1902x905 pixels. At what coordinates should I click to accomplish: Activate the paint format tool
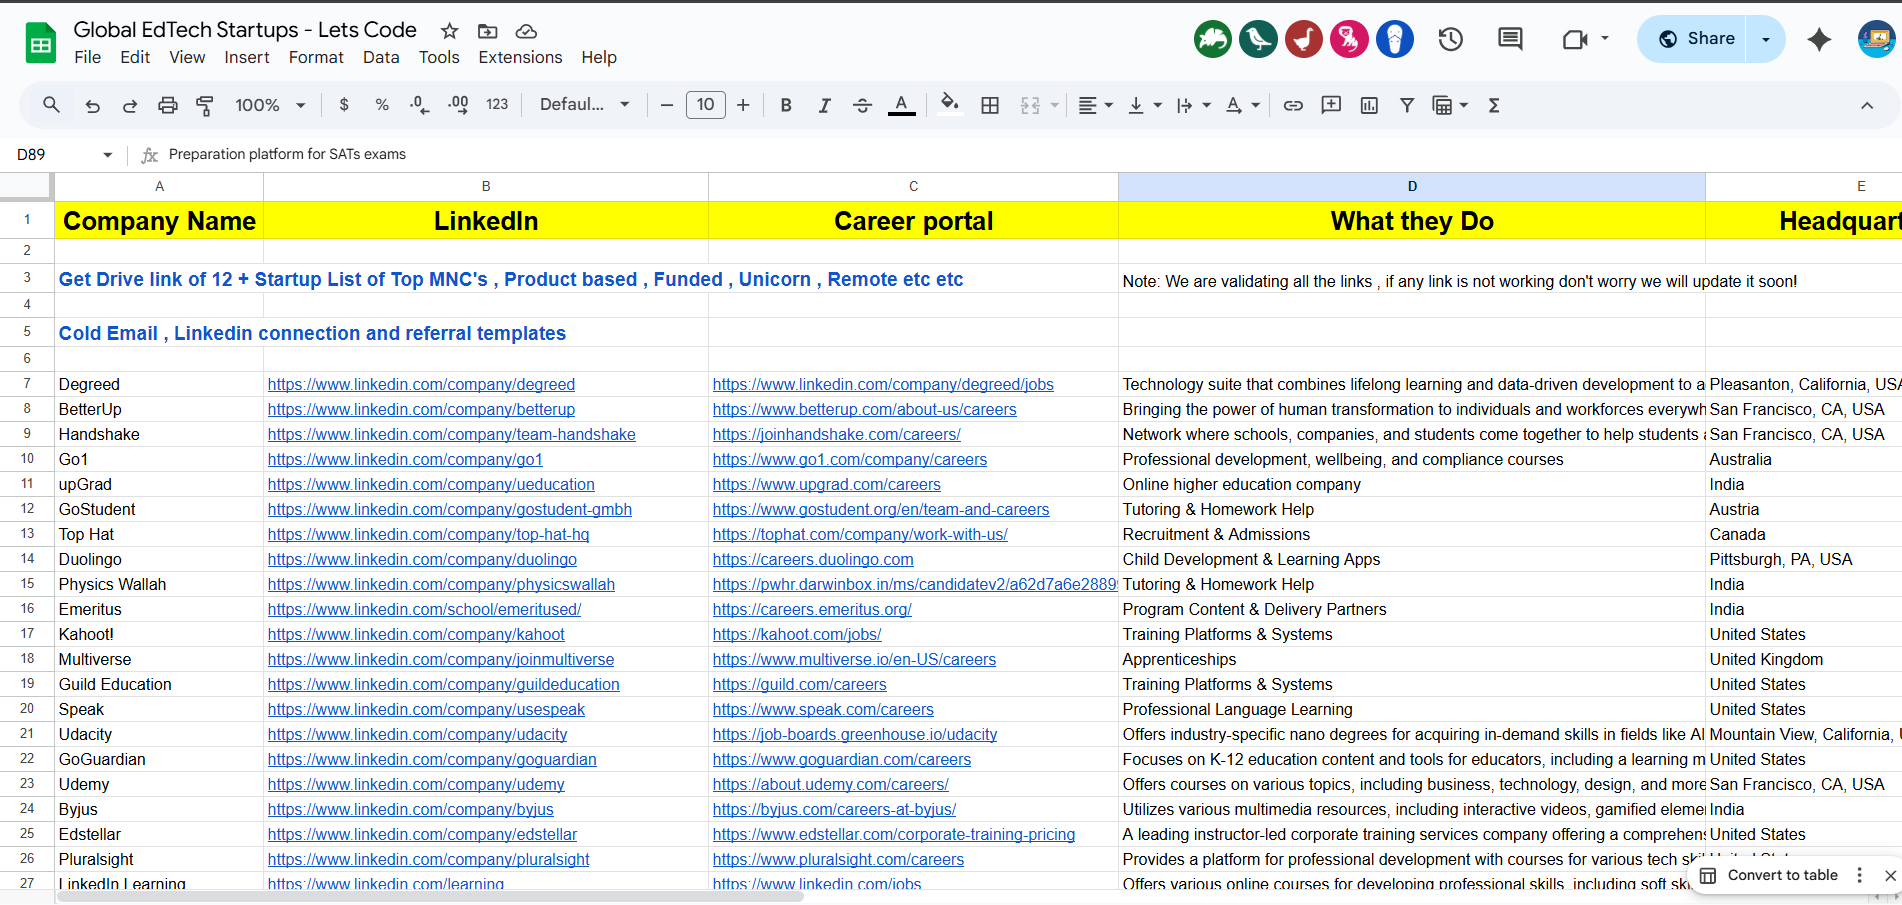click(205, 105)
